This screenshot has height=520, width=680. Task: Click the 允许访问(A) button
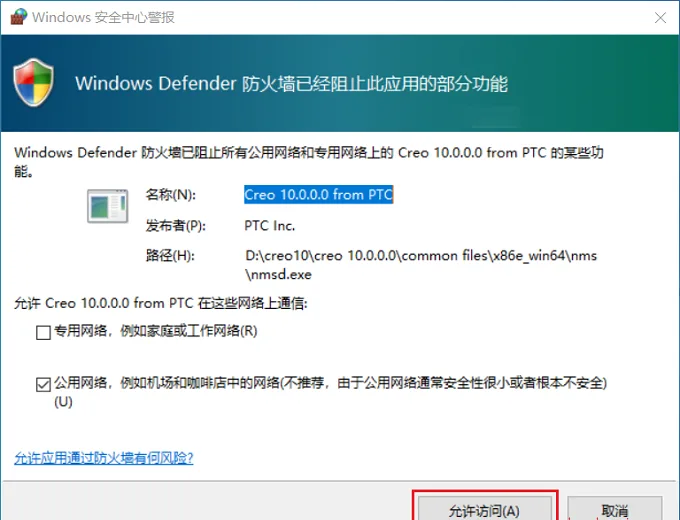click(x=484, y=509)
